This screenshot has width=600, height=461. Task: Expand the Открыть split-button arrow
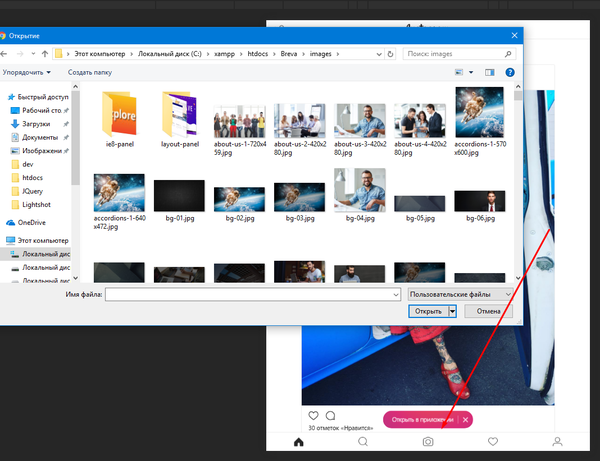pos(452,311)
